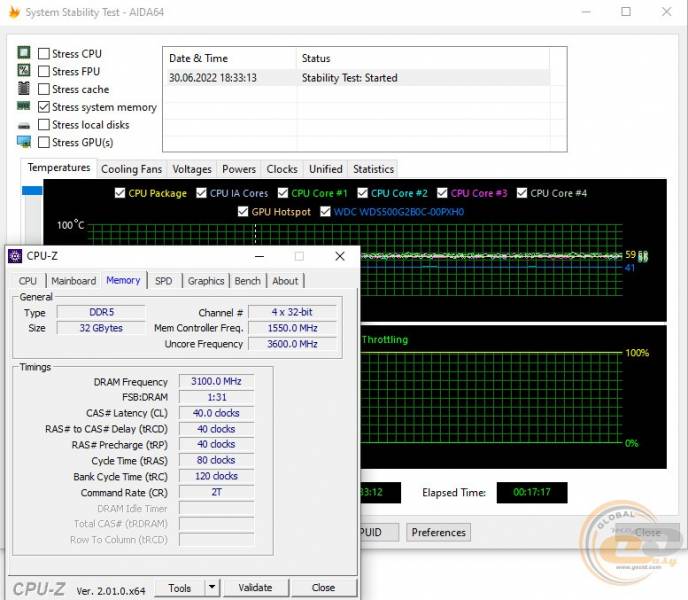Open the Mainboard tab in CPU-Z
The height and width of the screenshot is (600, 688).
(74, 281)
